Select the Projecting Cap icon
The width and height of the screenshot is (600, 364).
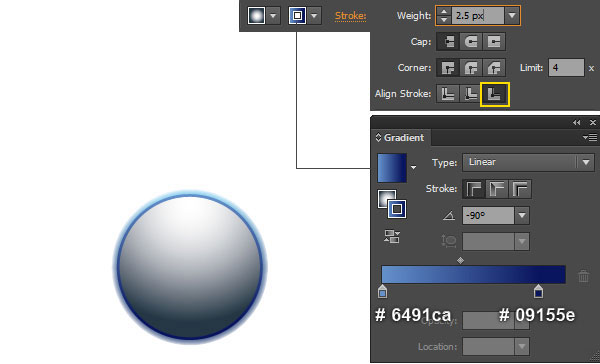(494, 42)
